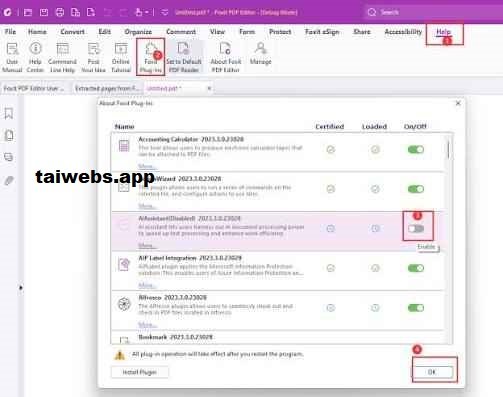
Task: Turn off the Action Wizard plug-in toggle
Action: (416, 189)
